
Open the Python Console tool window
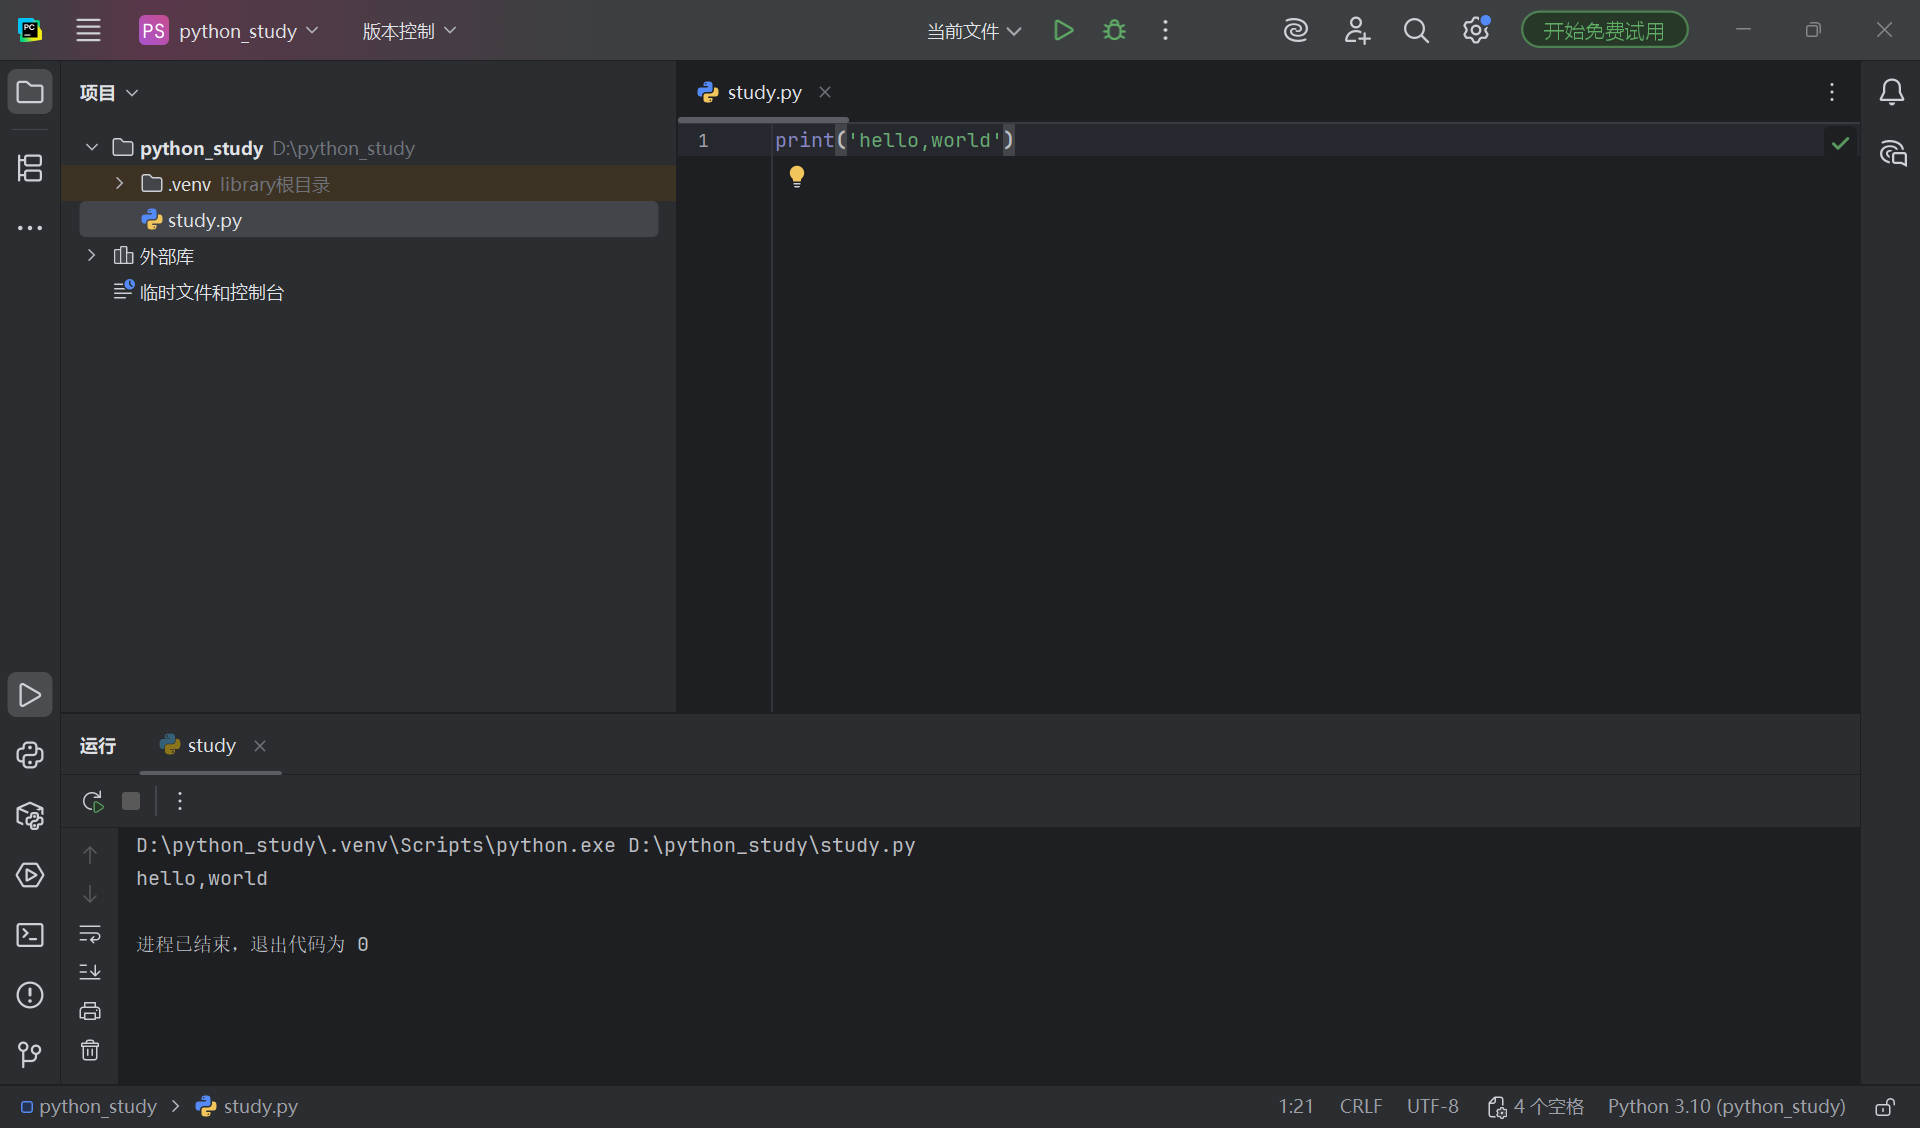point(30,757)
